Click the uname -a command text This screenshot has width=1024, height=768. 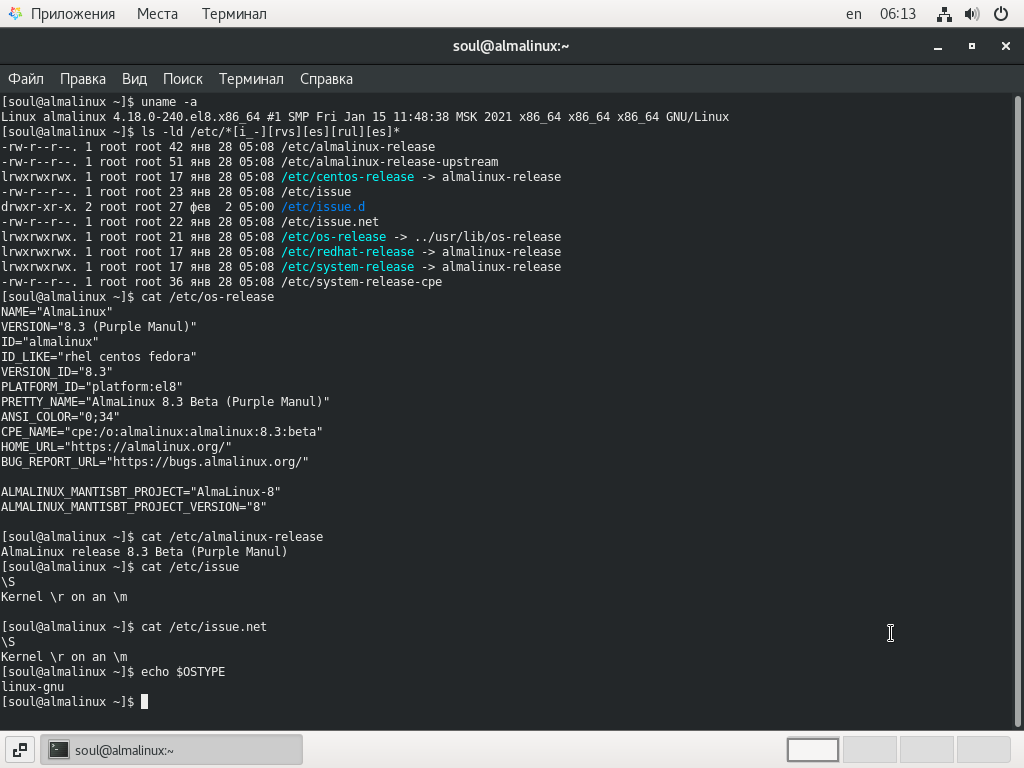point(168,102)
